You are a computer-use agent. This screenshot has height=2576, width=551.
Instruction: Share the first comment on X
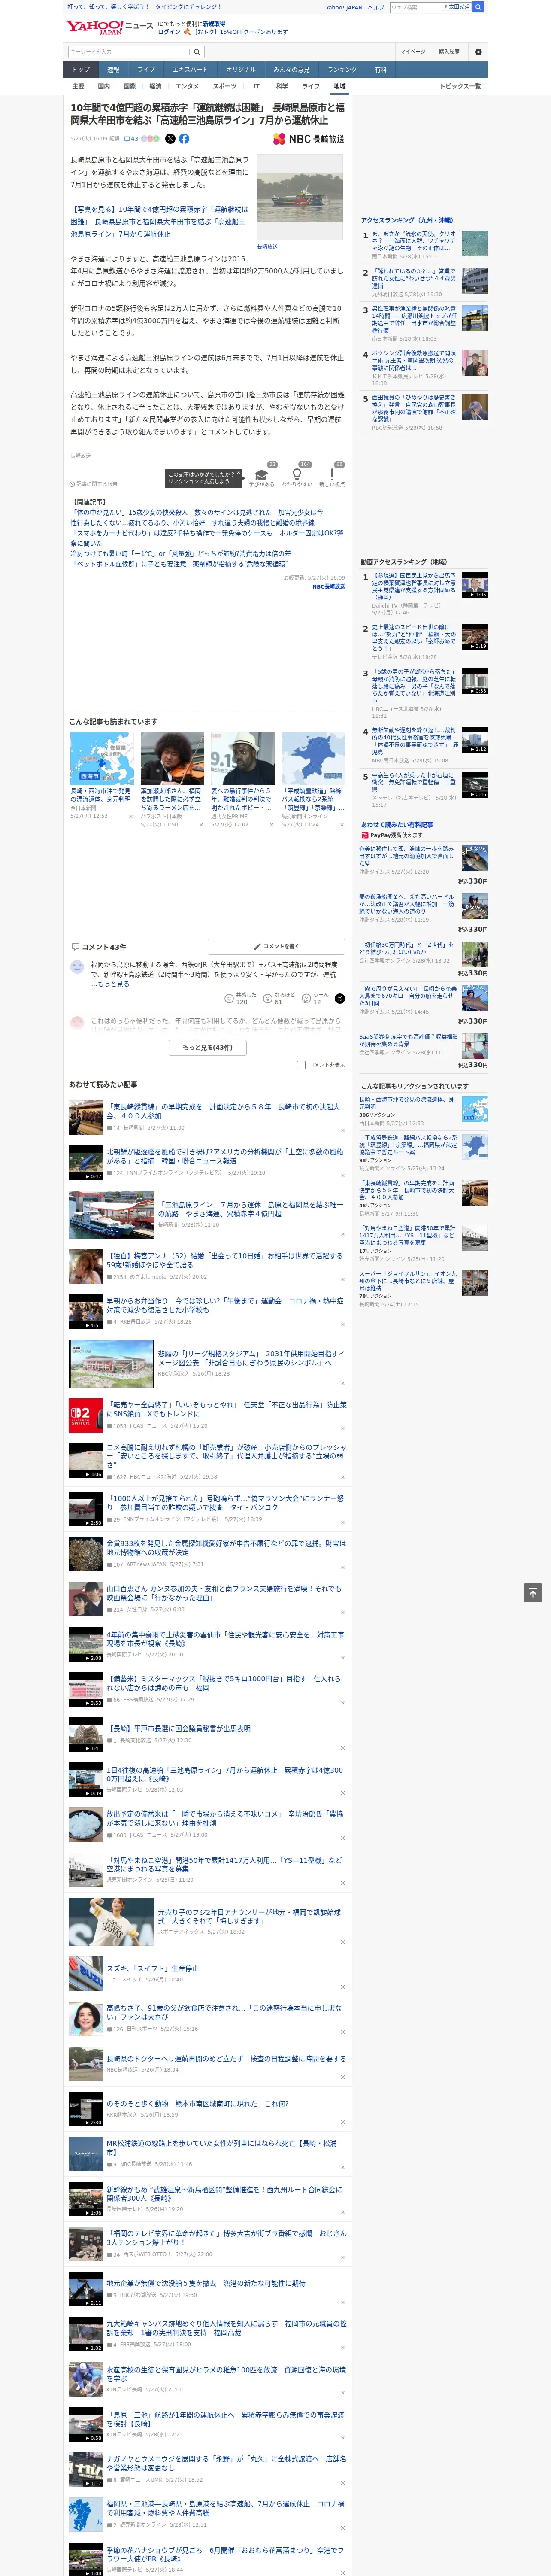340,998
